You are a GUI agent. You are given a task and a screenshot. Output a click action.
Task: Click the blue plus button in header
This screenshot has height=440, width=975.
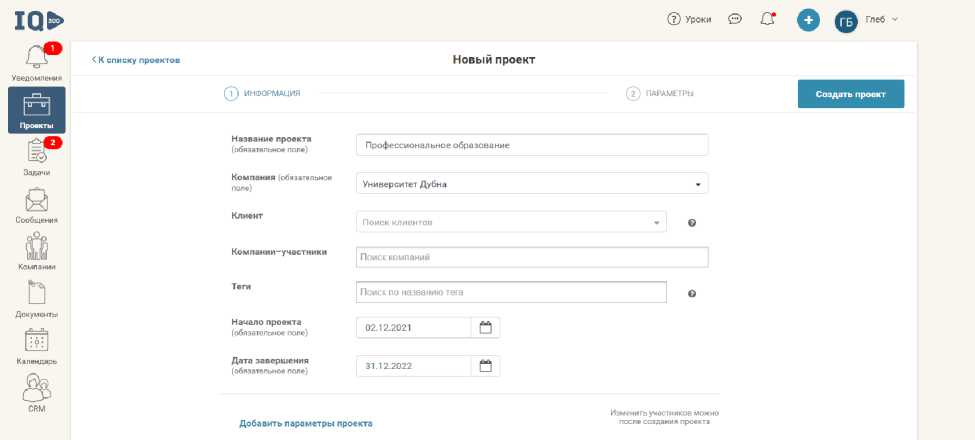click(x=808, y=19)
